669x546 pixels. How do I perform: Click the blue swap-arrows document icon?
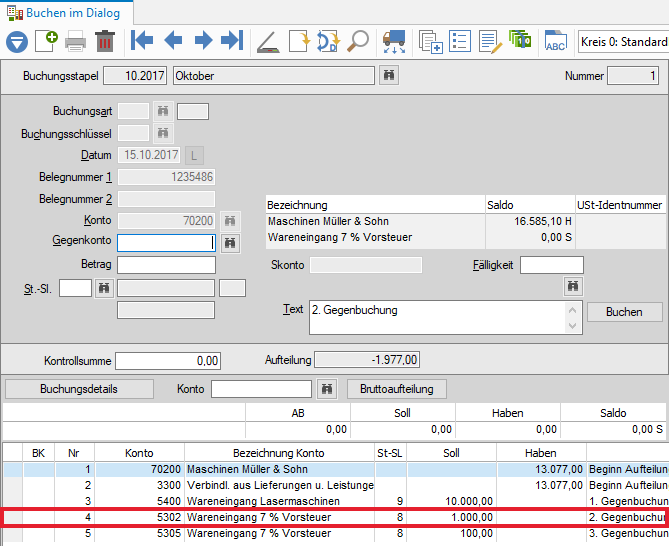[329, 41]
